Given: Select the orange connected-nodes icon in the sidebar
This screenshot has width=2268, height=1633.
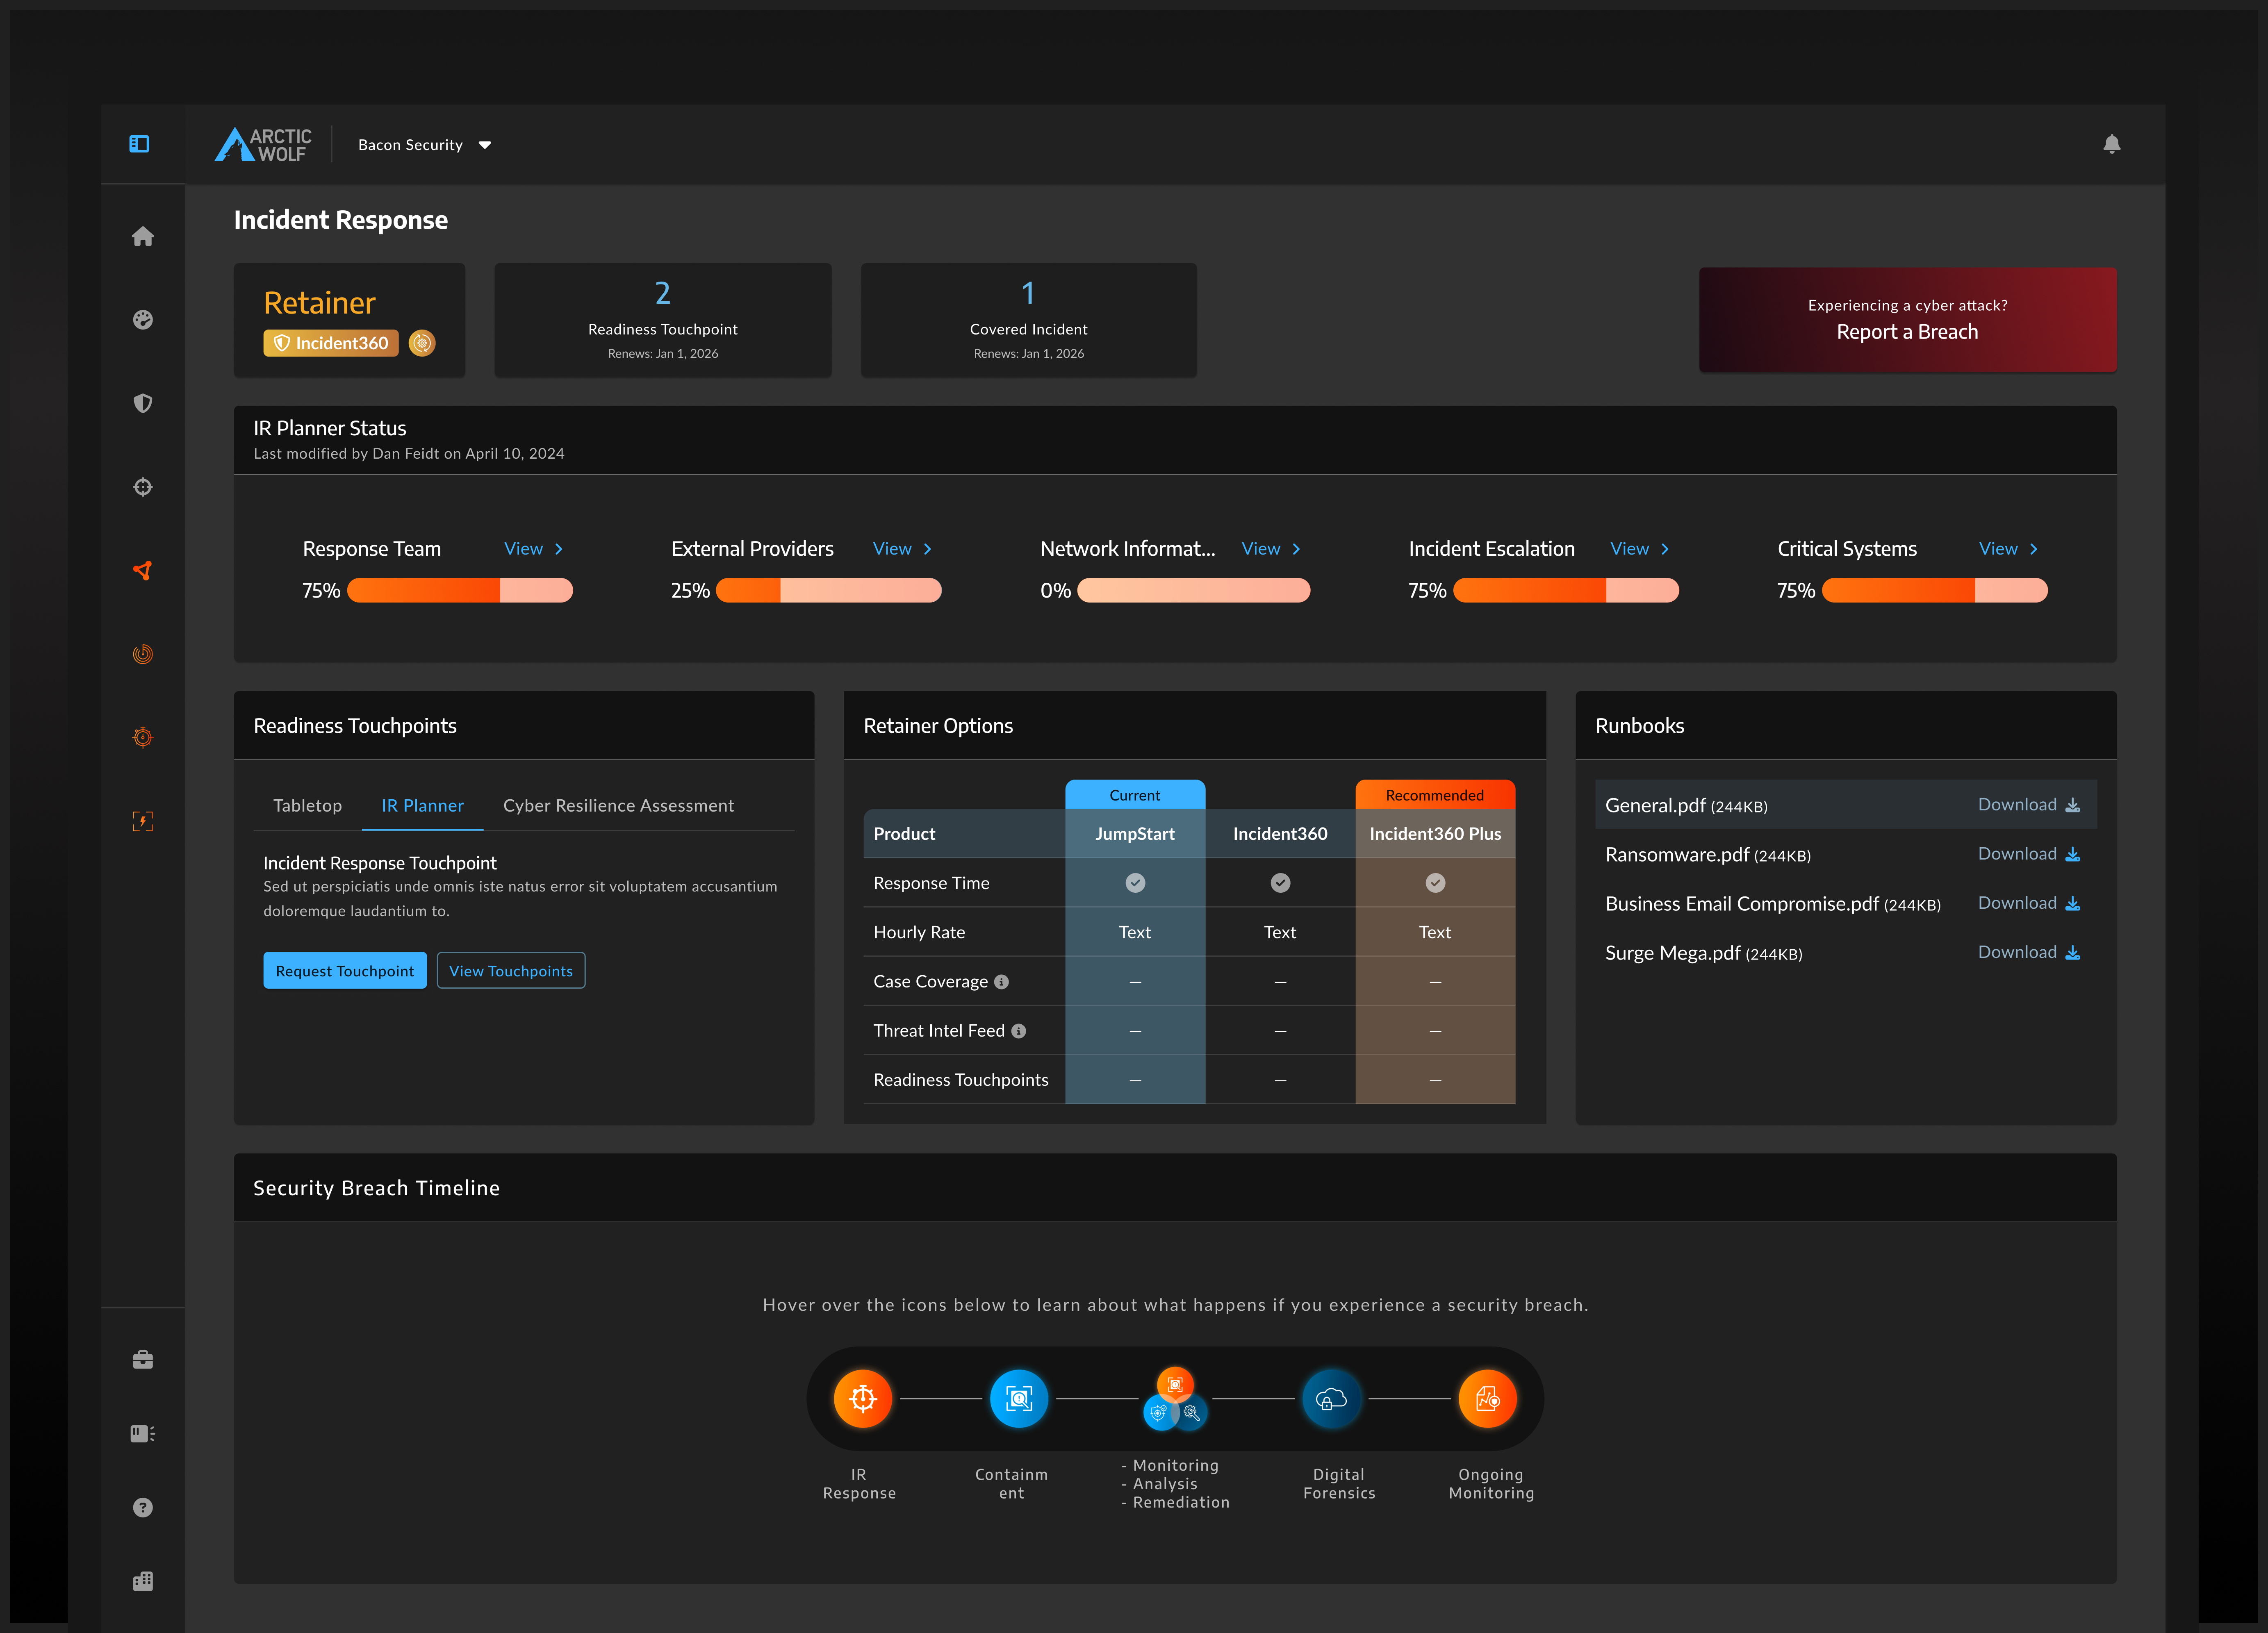Looking at the screenshot, I should (143, 570).
